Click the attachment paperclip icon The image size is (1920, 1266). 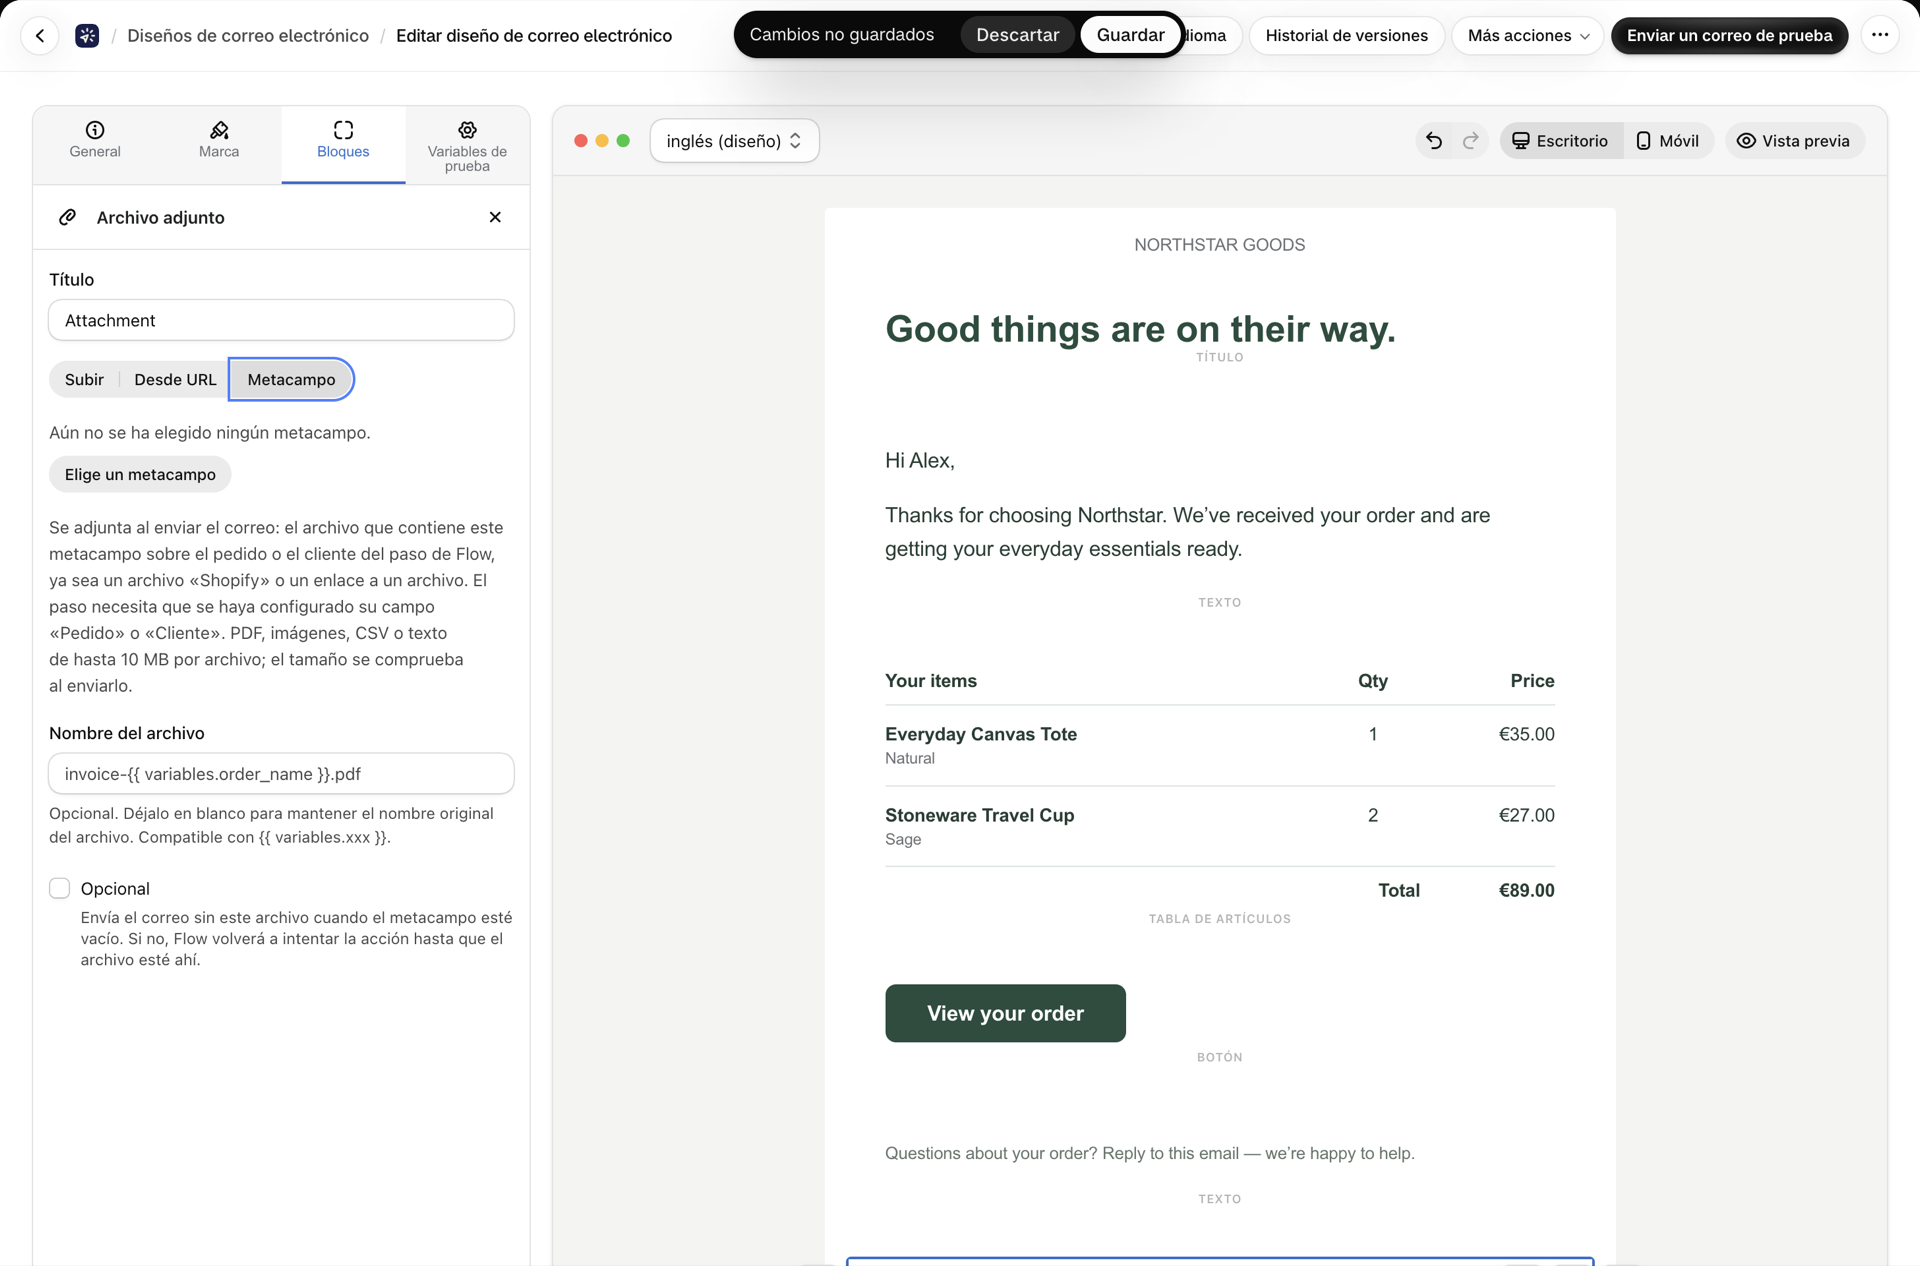coord(67,217)
